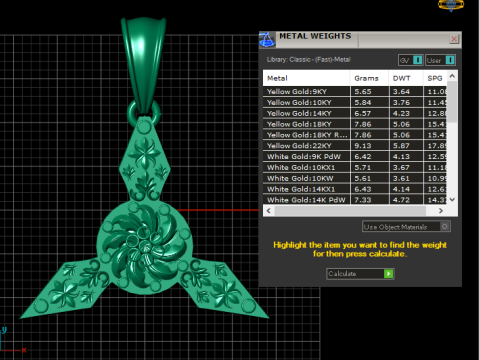Image resolution: width=480 pixels, height=360 pixels.
Task: Select the Yellow Gold:10KY row
Action: click(355, 102)
